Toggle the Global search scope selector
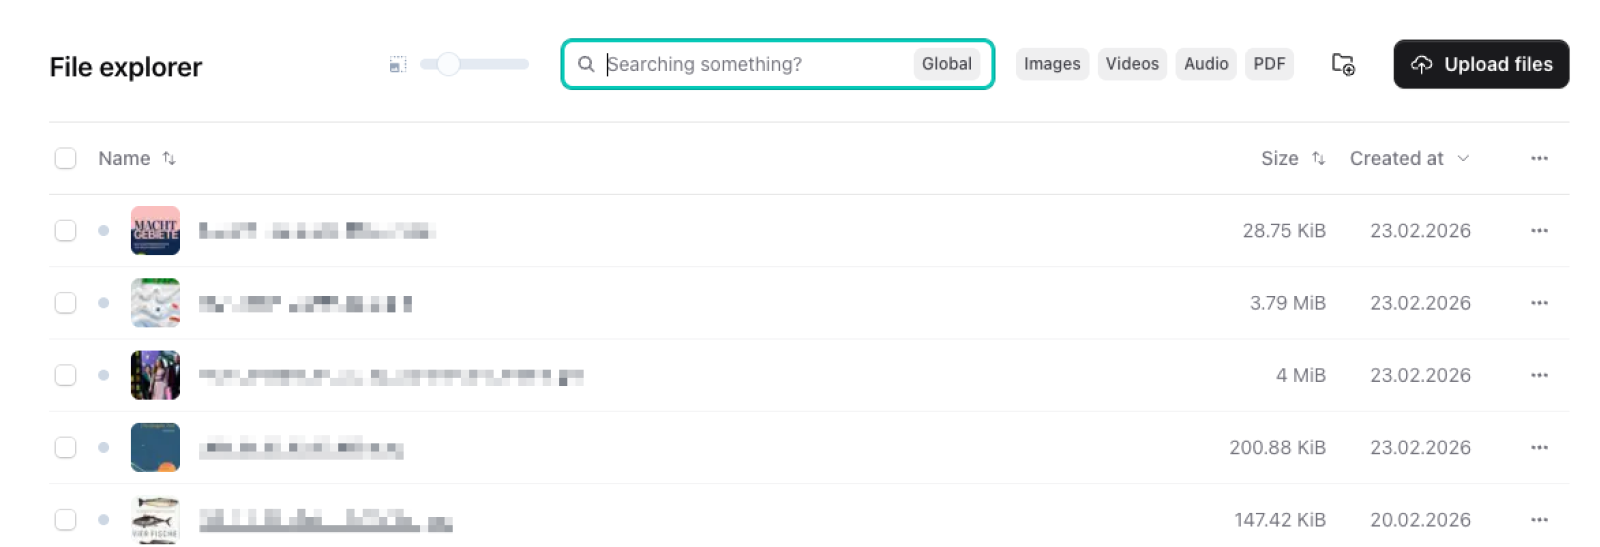This screenshot has width=1600, height=547. (x=946, y=65)
